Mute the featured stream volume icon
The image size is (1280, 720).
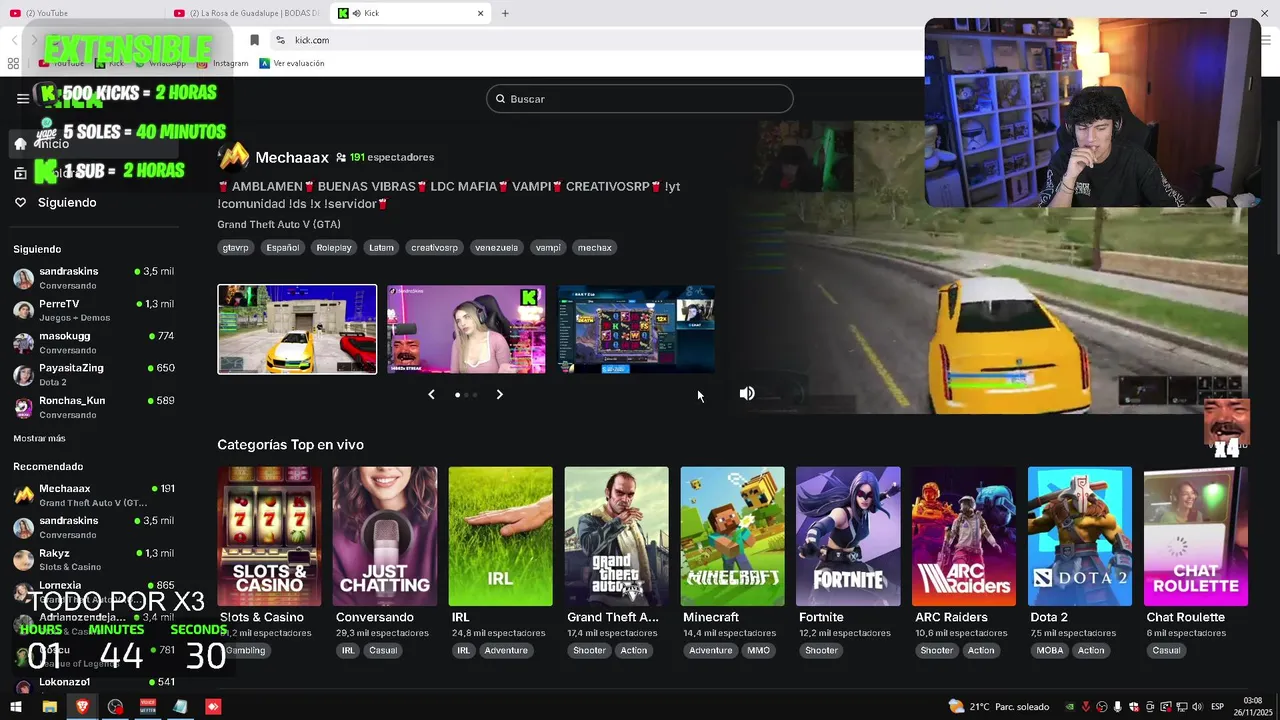click(747, 394)
